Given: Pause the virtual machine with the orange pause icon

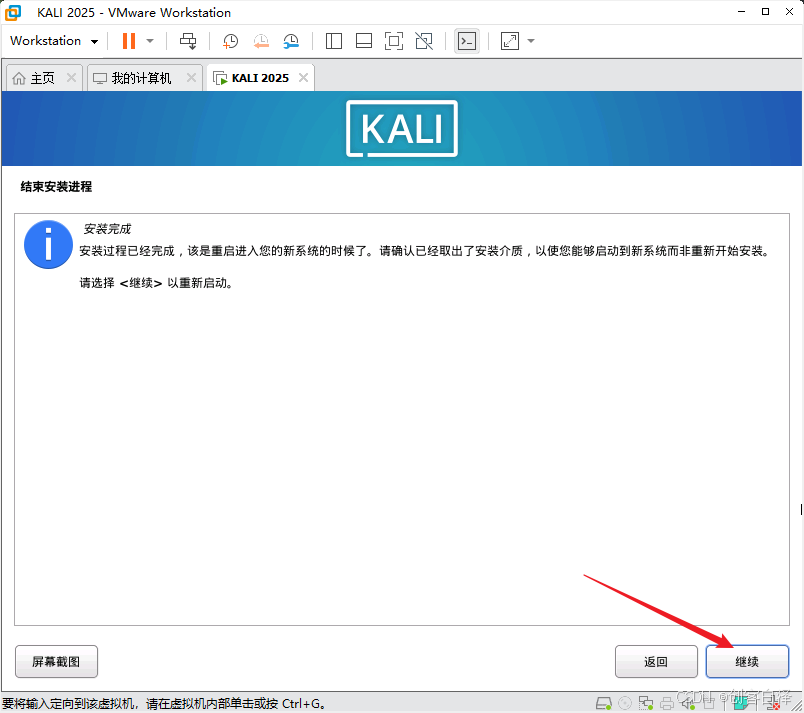Looking at the screenshot, I should click(129, 41).
